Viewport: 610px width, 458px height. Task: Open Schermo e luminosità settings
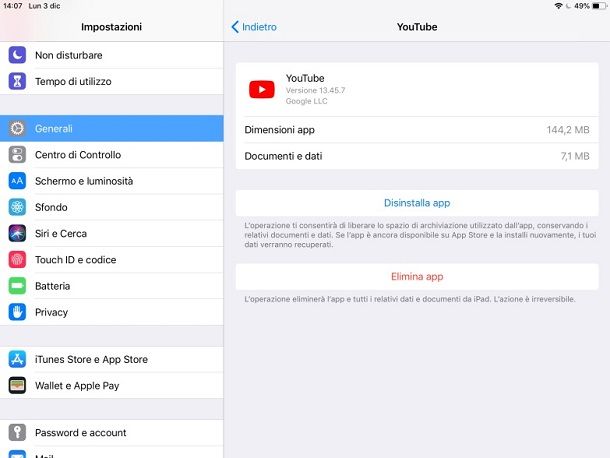112,181
